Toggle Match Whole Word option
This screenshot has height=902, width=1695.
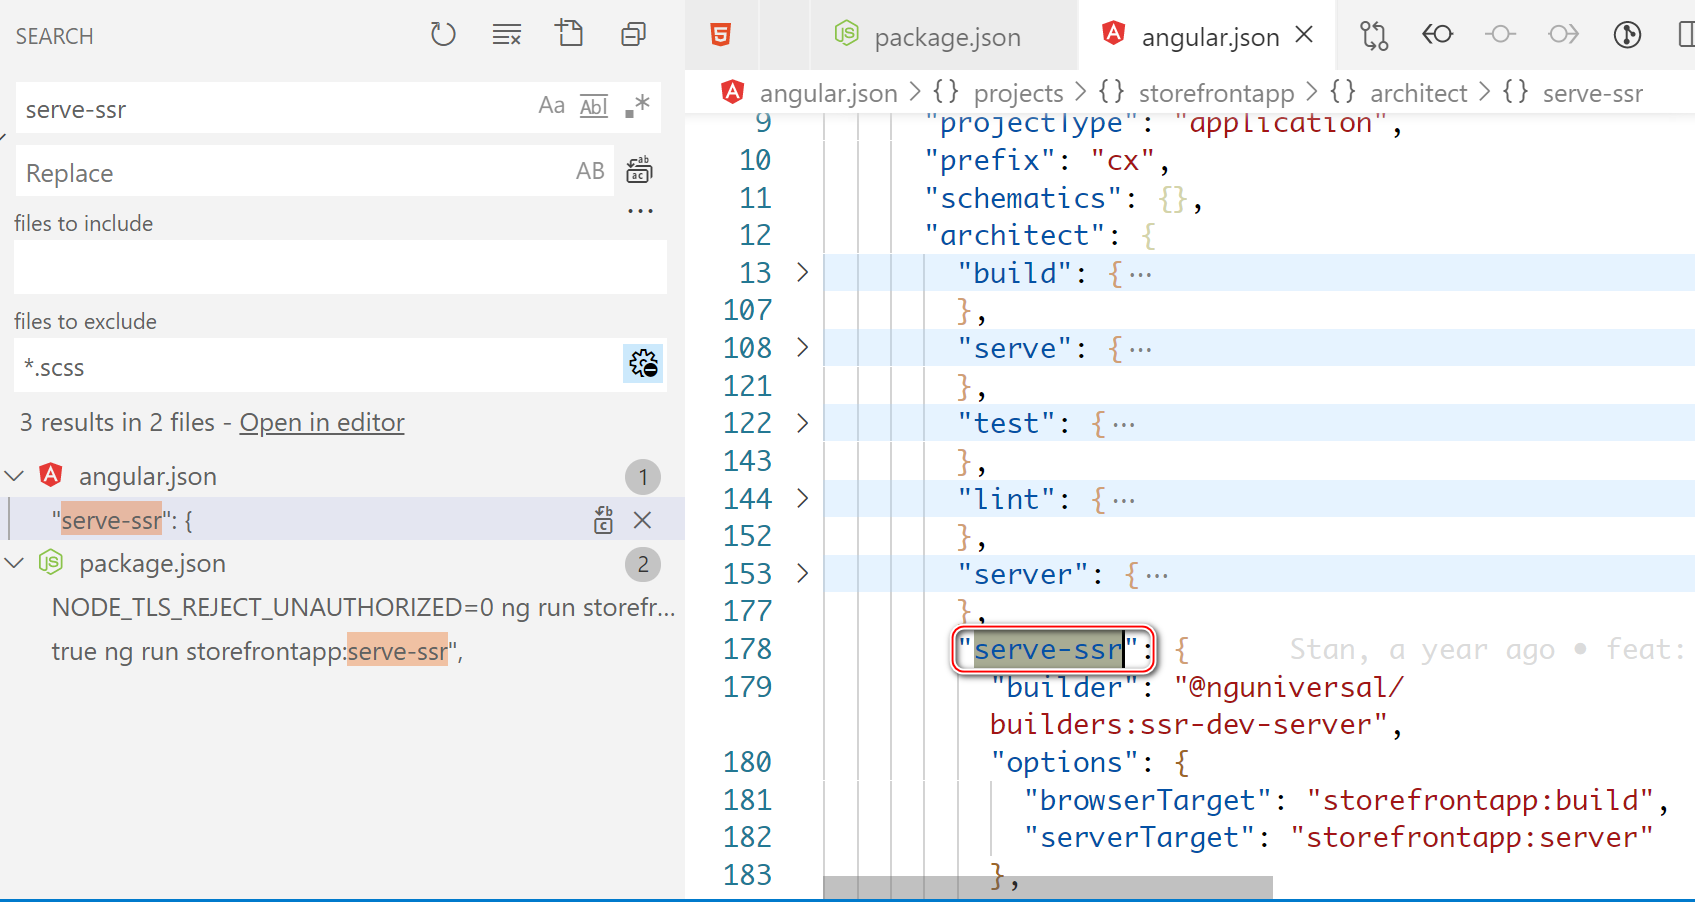pyautogui.click(x=594, y=106)
